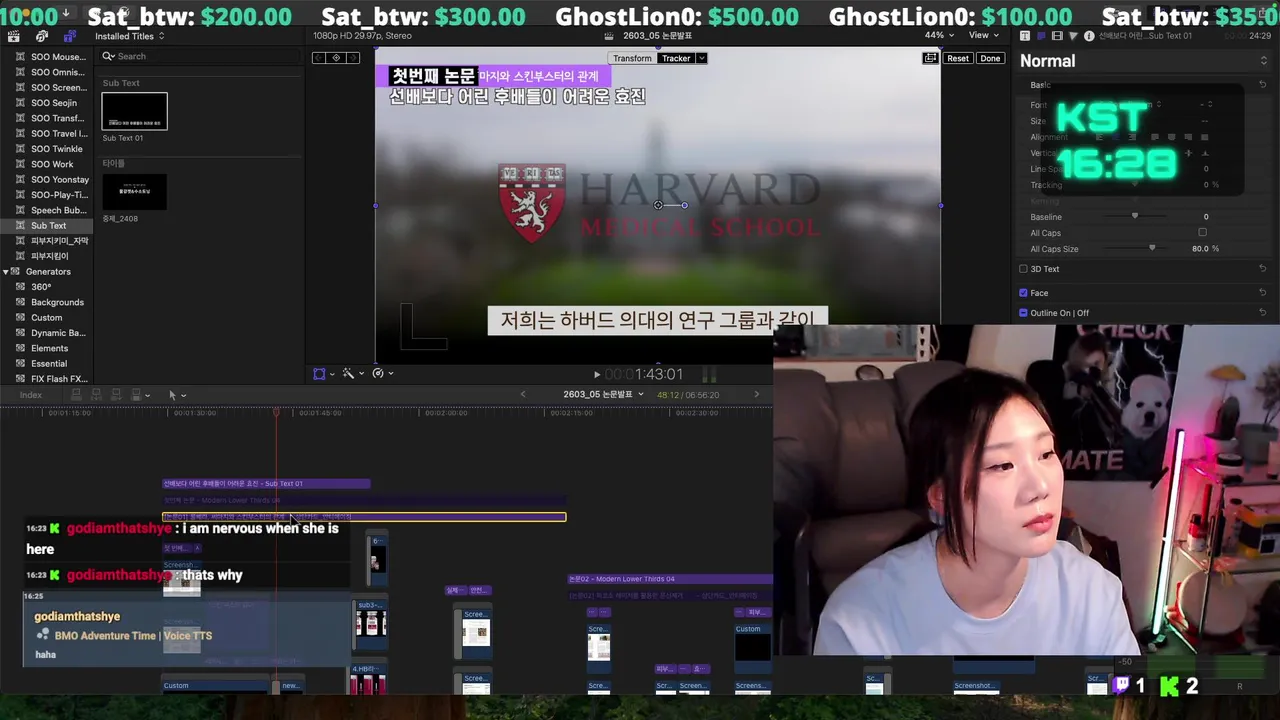The image size is (1280, 720).
Task: Click the retime speedometer icon
Action: click(x=378, y=373)
